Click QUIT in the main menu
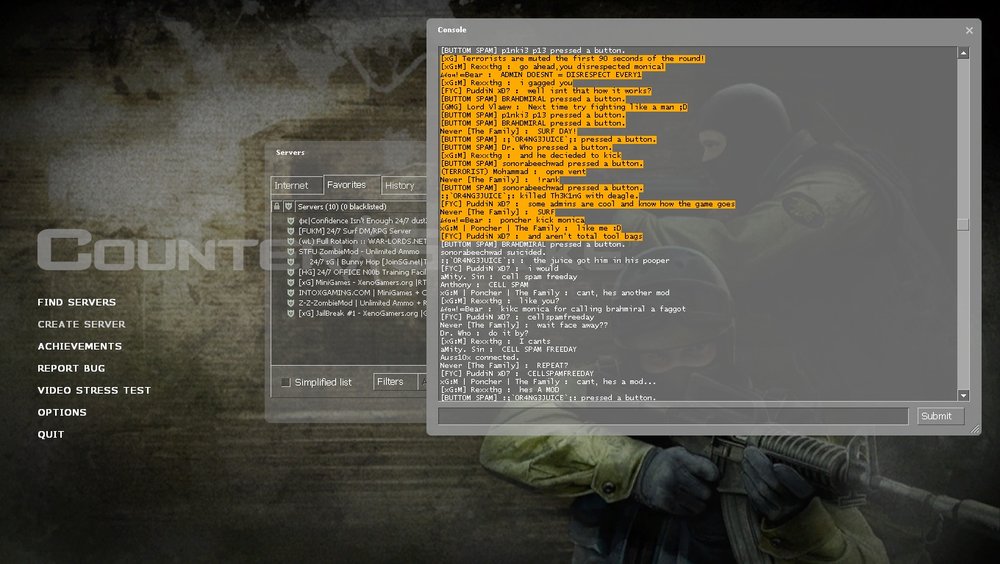The width and height of the screenshot is (1000, 564). (51, 434)
